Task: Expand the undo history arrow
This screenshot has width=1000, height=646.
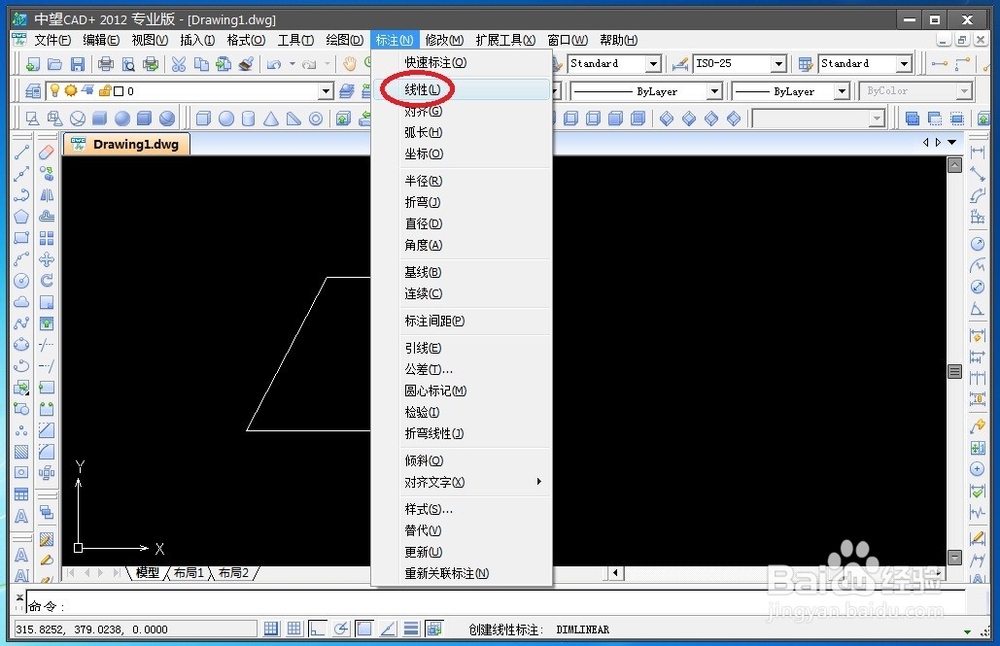Action: click(292, 64)
